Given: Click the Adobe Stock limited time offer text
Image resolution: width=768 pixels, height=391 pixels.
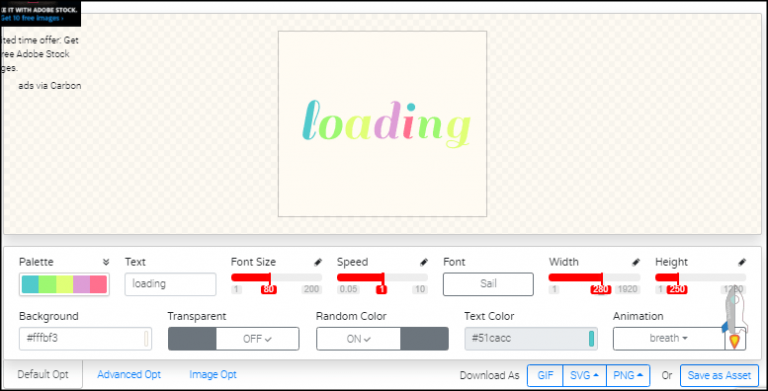Looking at the screenshot, I should pyautogui.click(x=39, y=54).
